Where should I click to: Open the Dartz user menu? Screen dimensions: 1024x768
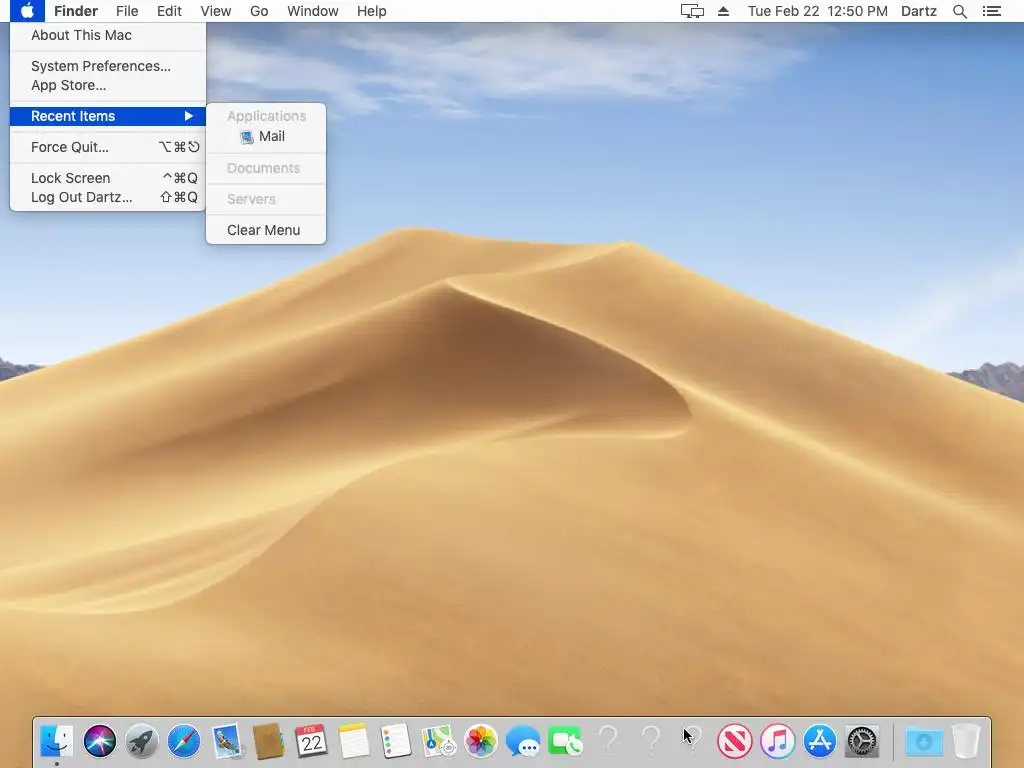click(x=919, y=11)
